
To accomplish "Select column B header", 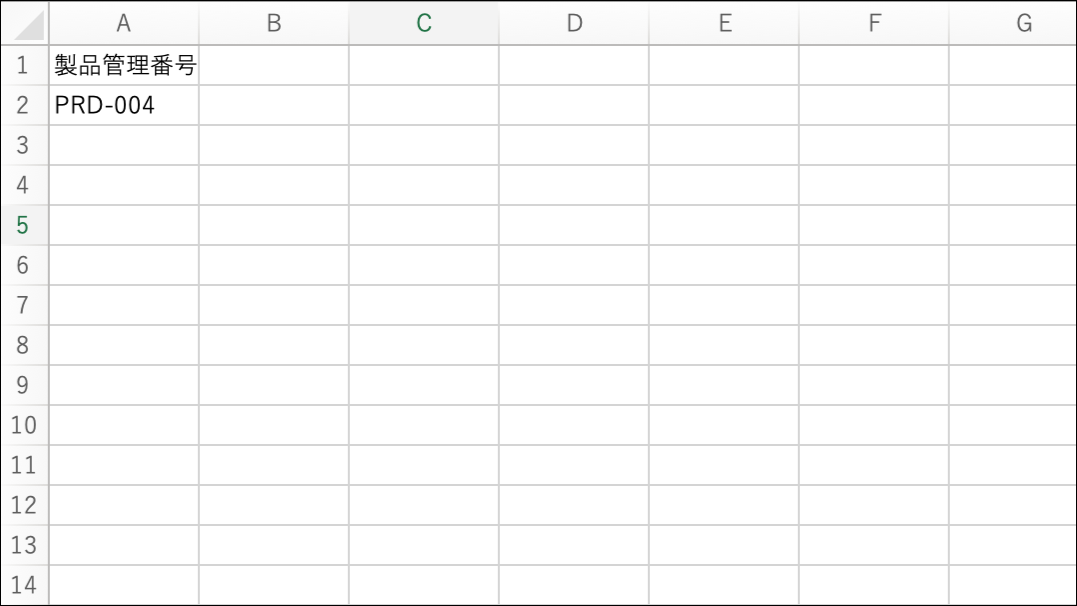I will (274, 24).
